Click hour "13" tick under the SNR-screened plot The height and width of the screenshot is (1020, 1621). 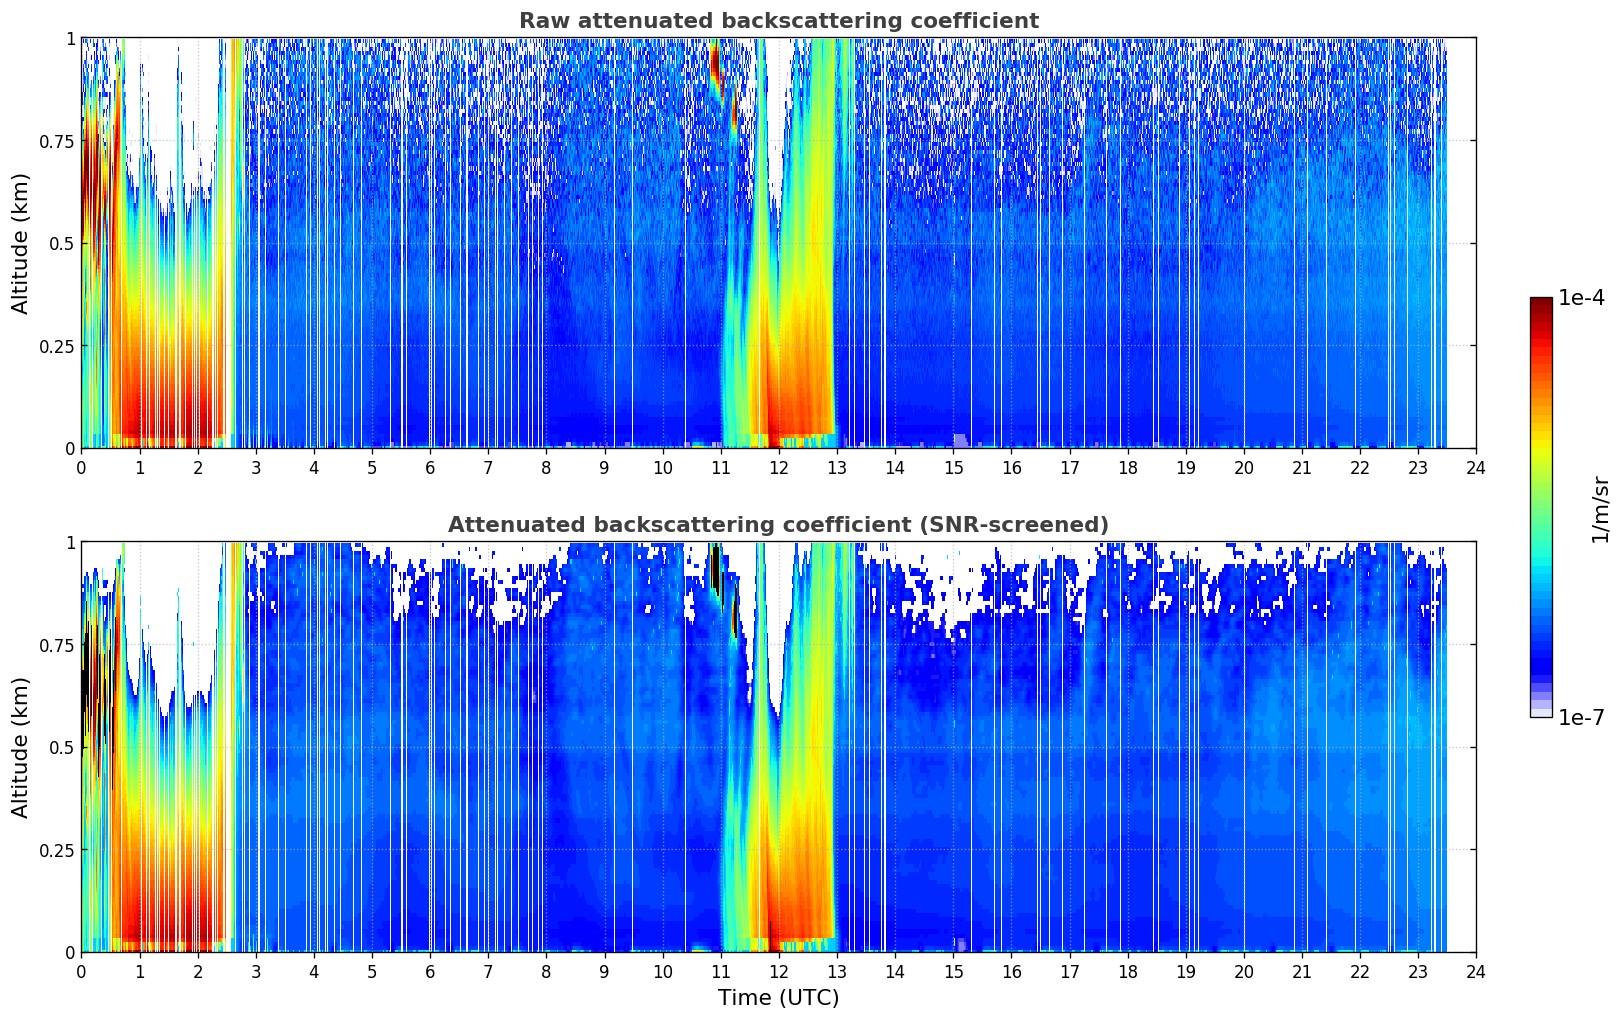coord(837,971)
